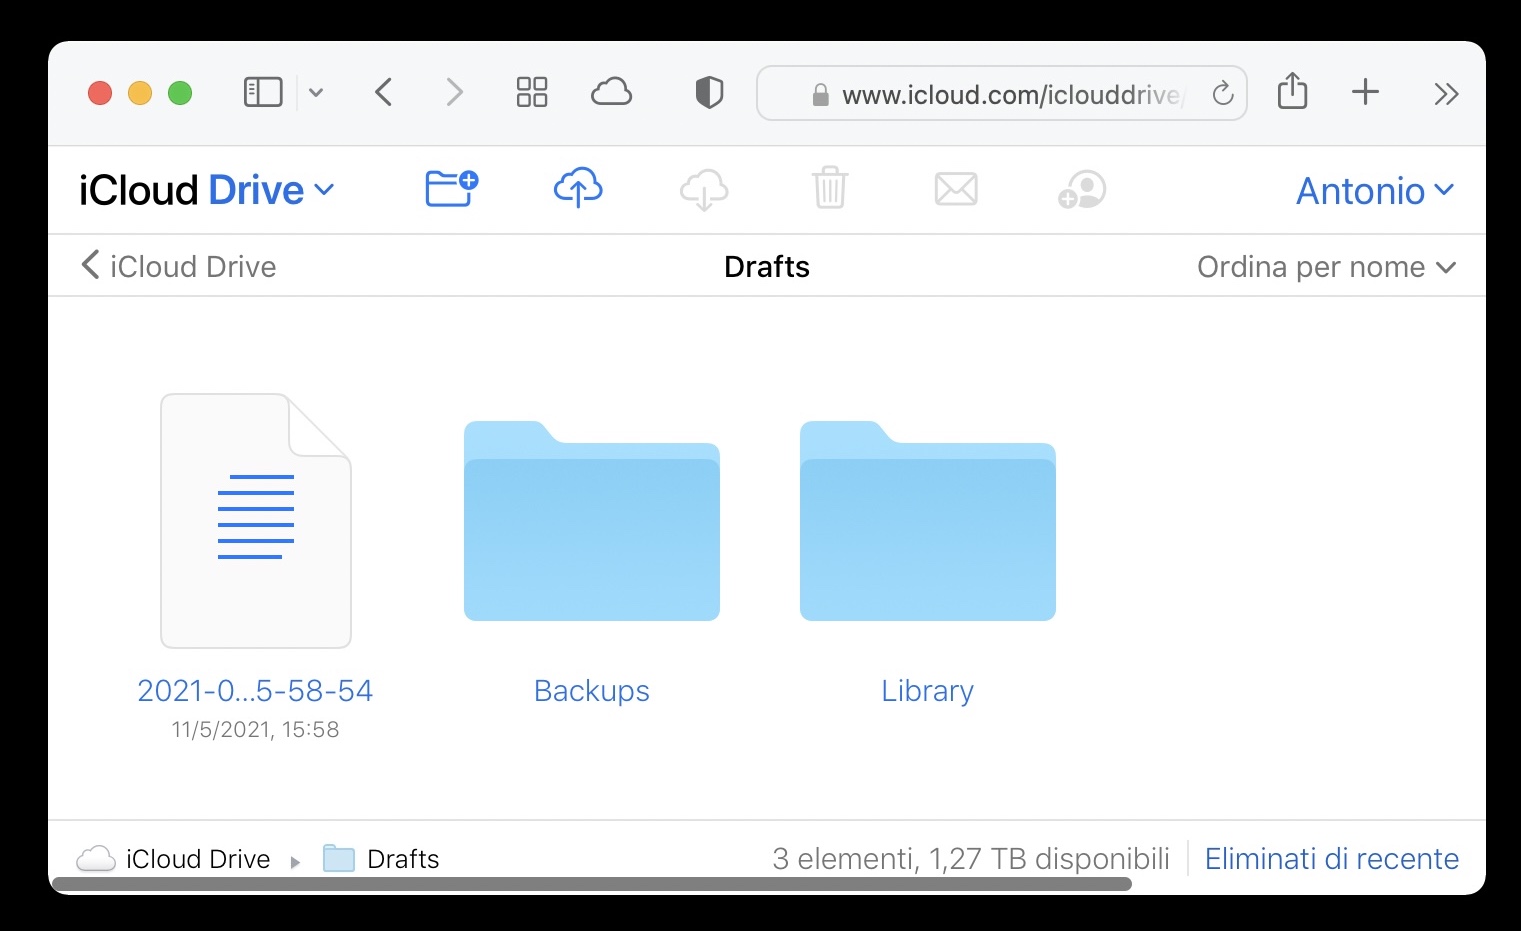Image resolution: width=1521 pixels, height=931 pixels.
Task: Click the iCloud Tabs cloud icon
Action: point(611,93)
